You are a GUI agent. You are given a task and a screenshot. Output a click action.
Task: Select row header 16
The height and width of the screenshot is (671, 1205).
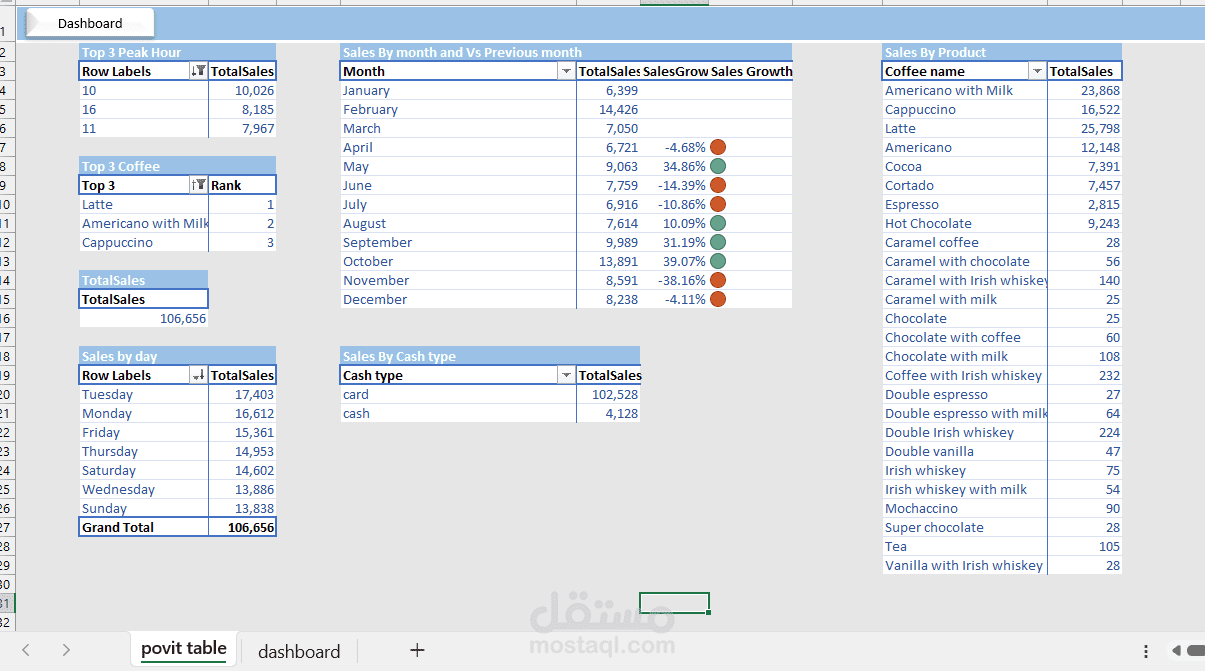pyautogui.click(x=8, y=318)
